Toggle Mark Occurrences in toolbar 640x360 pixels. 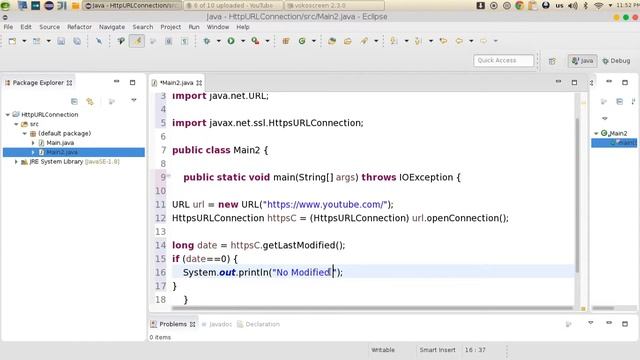137,41
